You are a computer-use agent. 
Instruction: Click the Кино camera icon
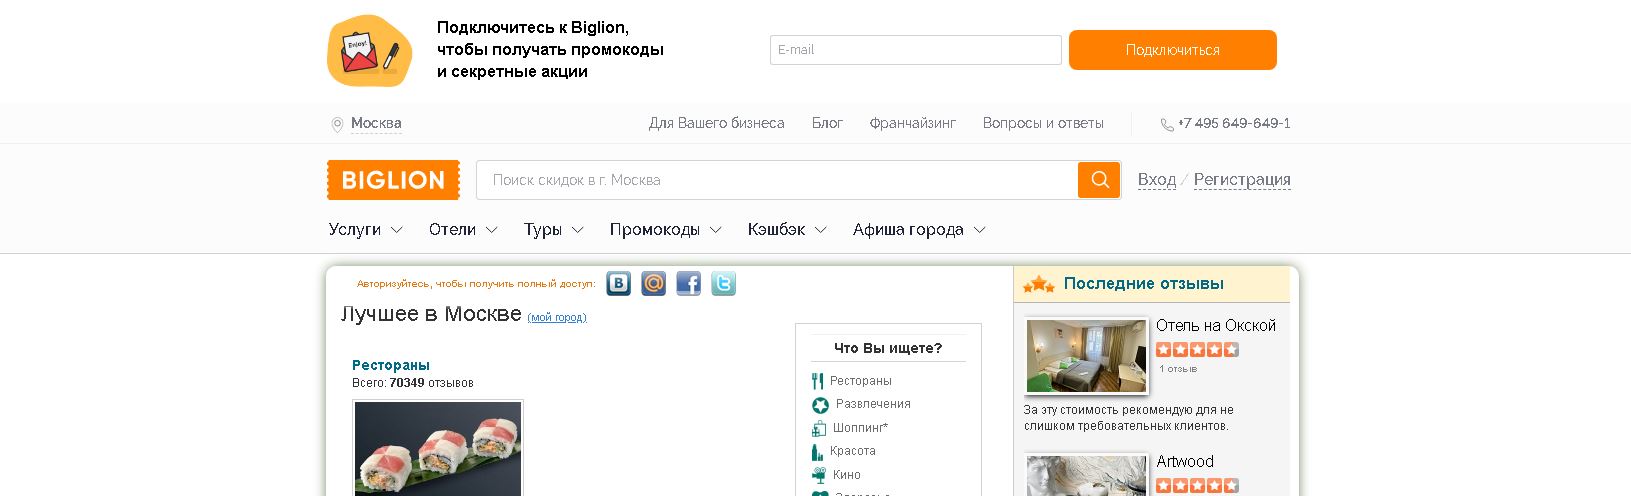(819, 475)
